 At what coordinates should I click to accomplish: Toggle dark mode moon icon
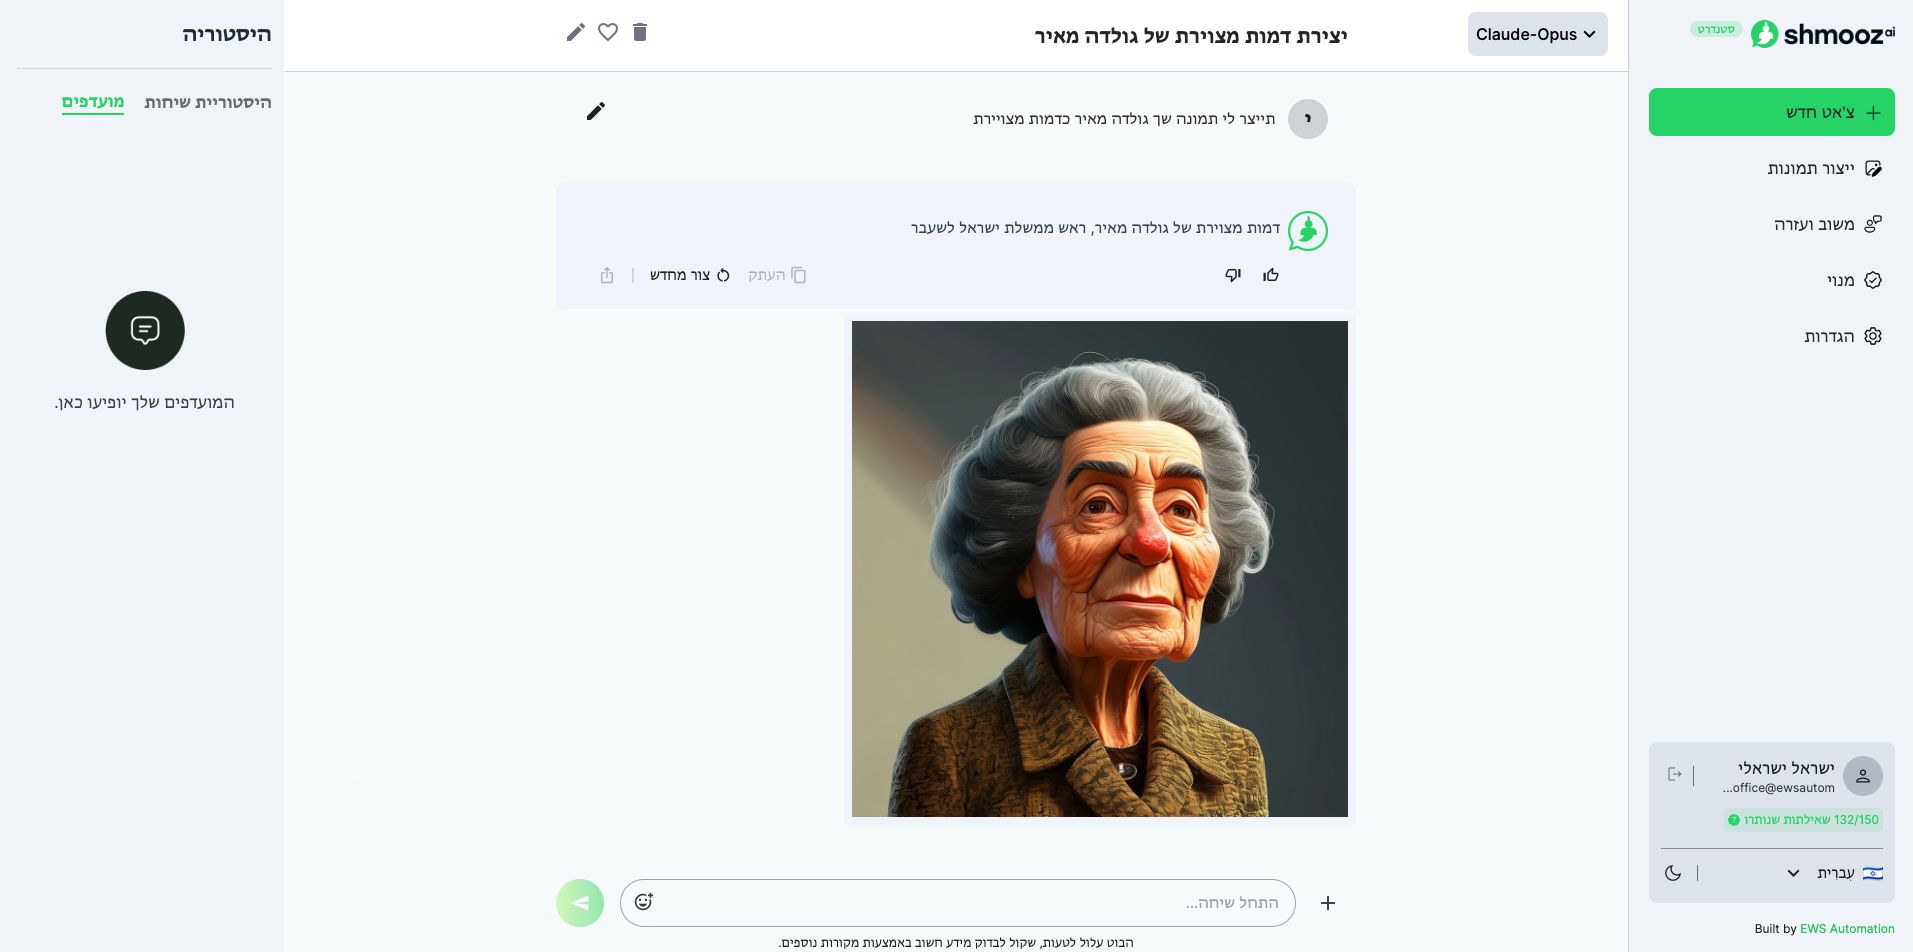point(1673,873)
